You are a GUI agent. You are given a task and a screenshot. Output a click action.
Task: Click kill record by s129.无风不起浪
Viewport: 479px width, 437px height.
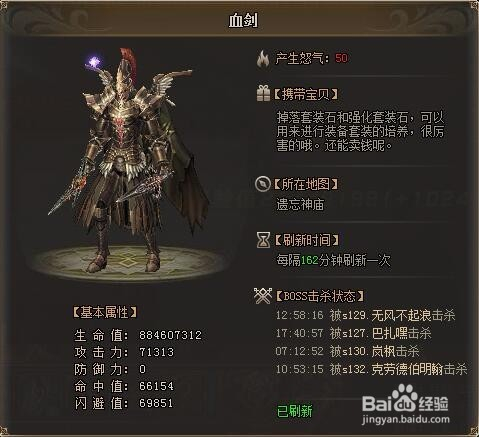pyautogui.click(x=365, y=315)
